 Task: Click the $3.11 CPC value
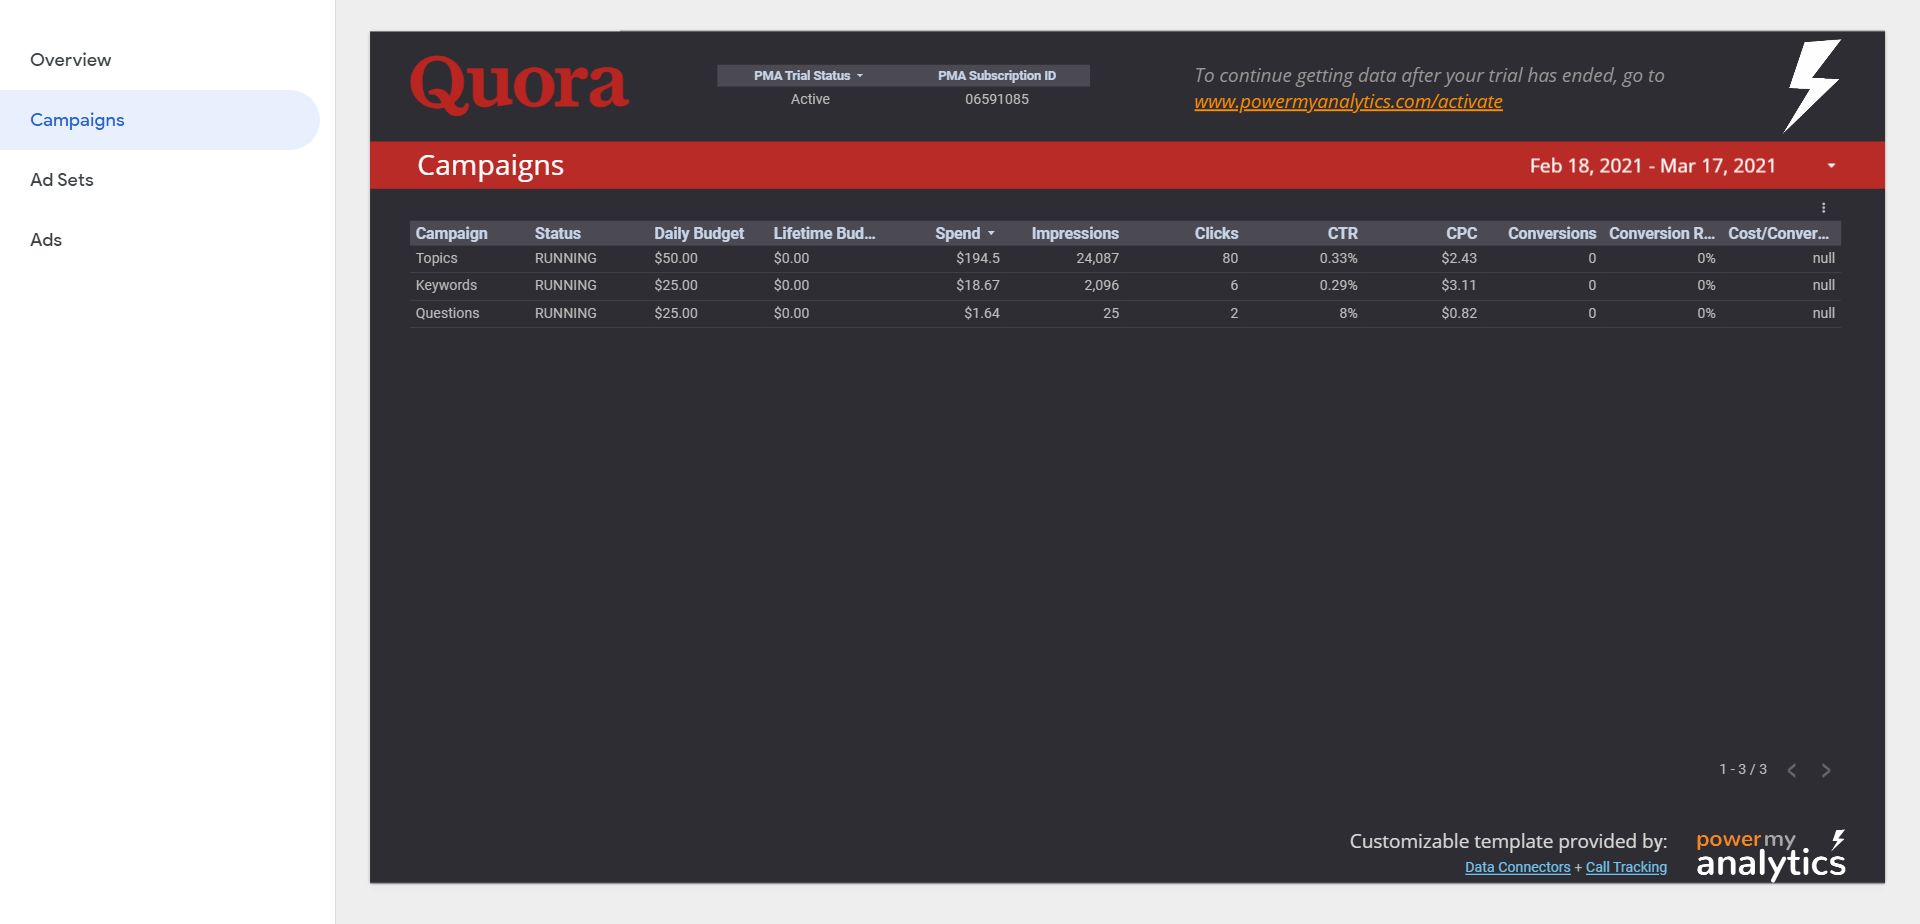(x=1459, y=285)
